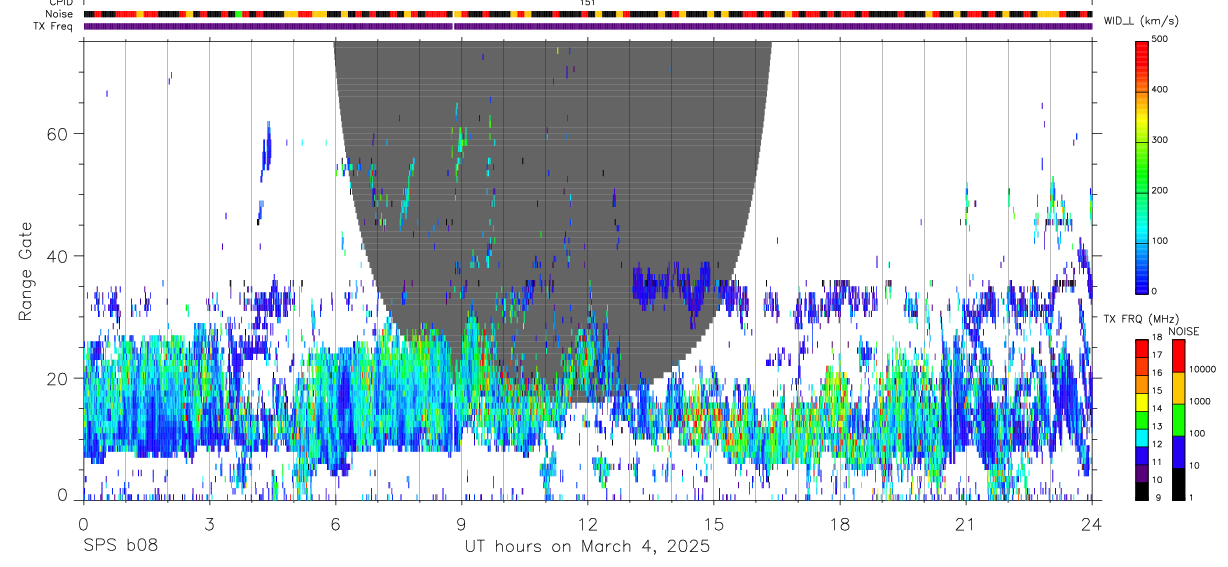Select the red top swatch of the NOISE legend
This screenshot has height=567, width=1228.
click(x=1179, y=356)
